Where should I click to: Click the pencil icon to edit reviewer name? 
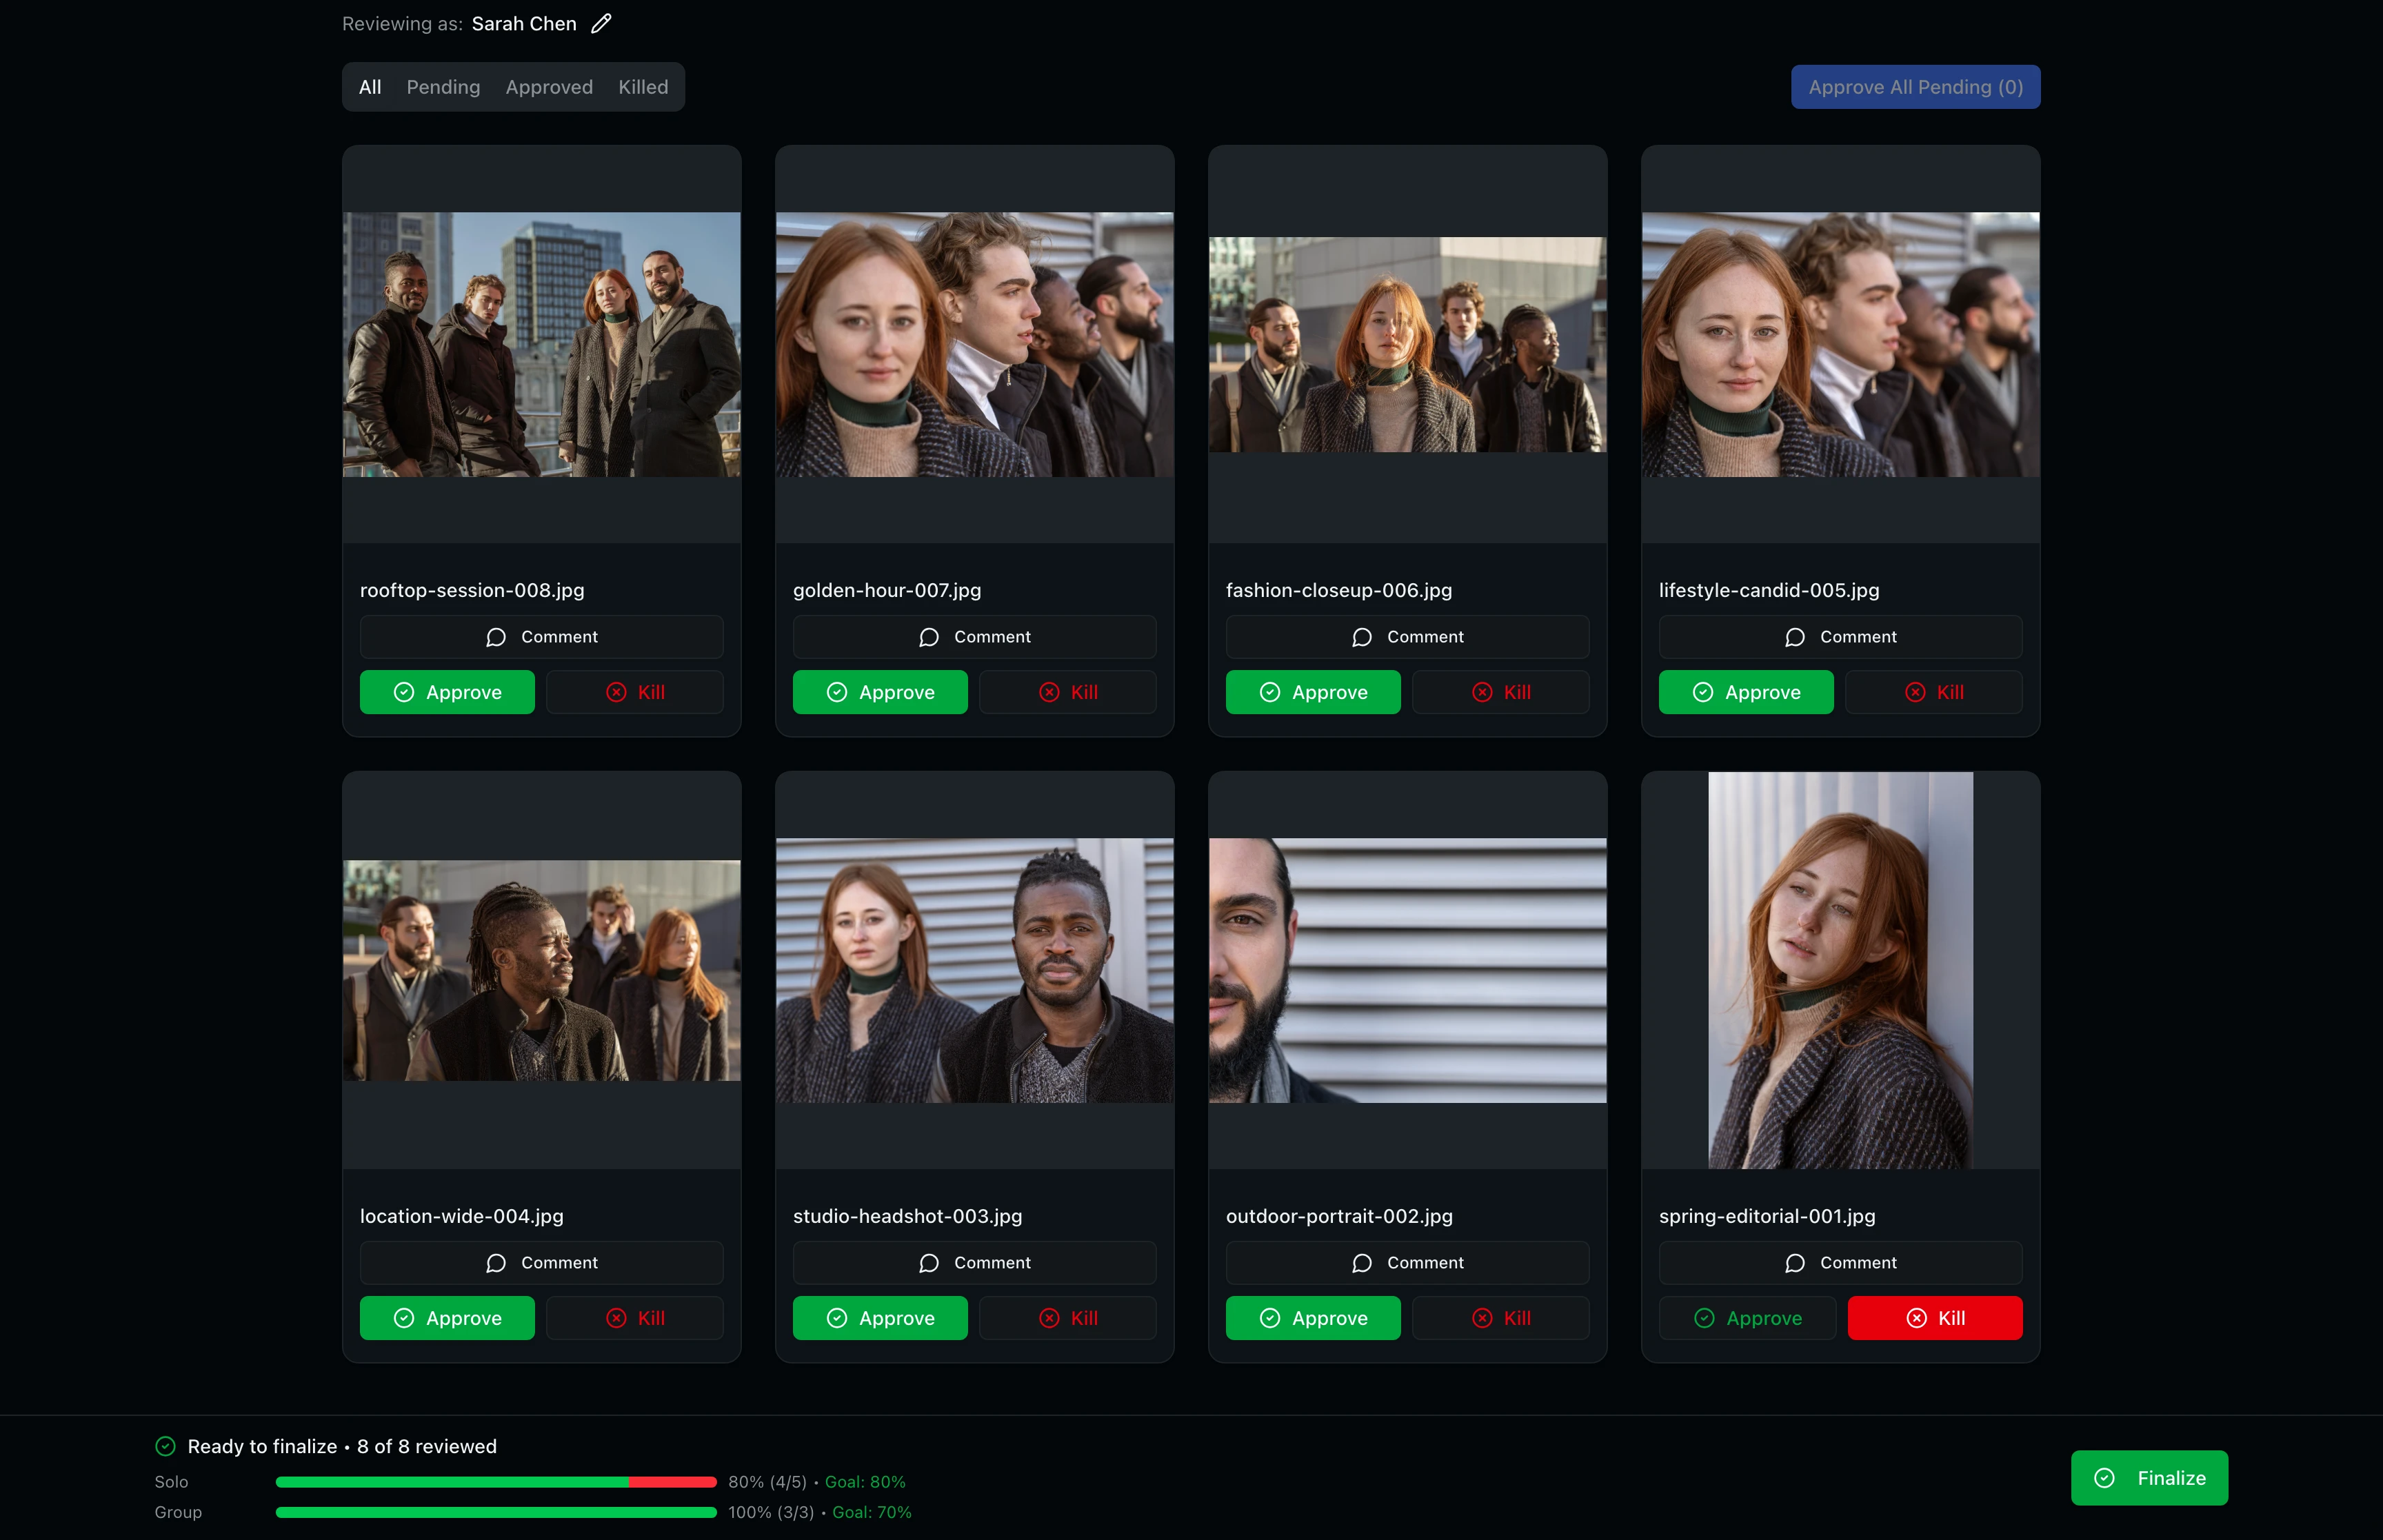point(601,23)
